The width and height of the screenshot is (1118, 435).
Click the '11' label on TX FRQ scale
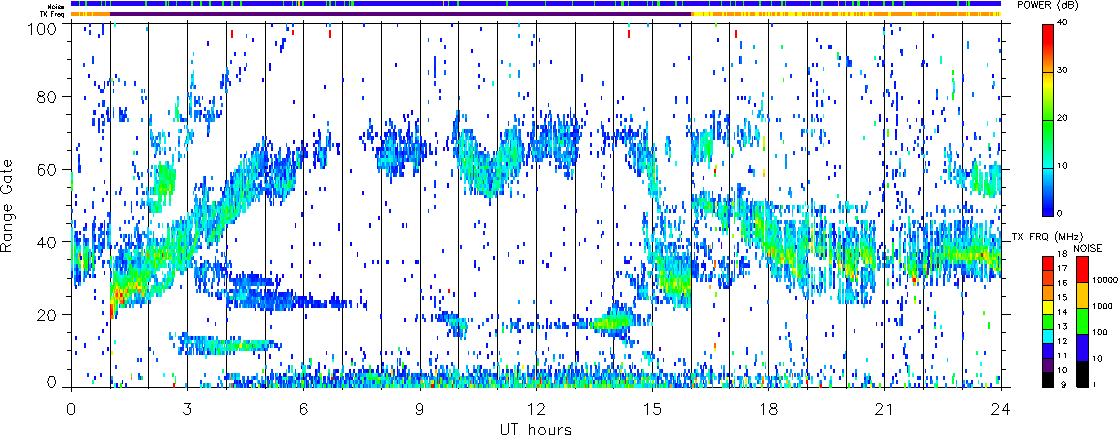pyautogui.click(x=1060, y=356)
